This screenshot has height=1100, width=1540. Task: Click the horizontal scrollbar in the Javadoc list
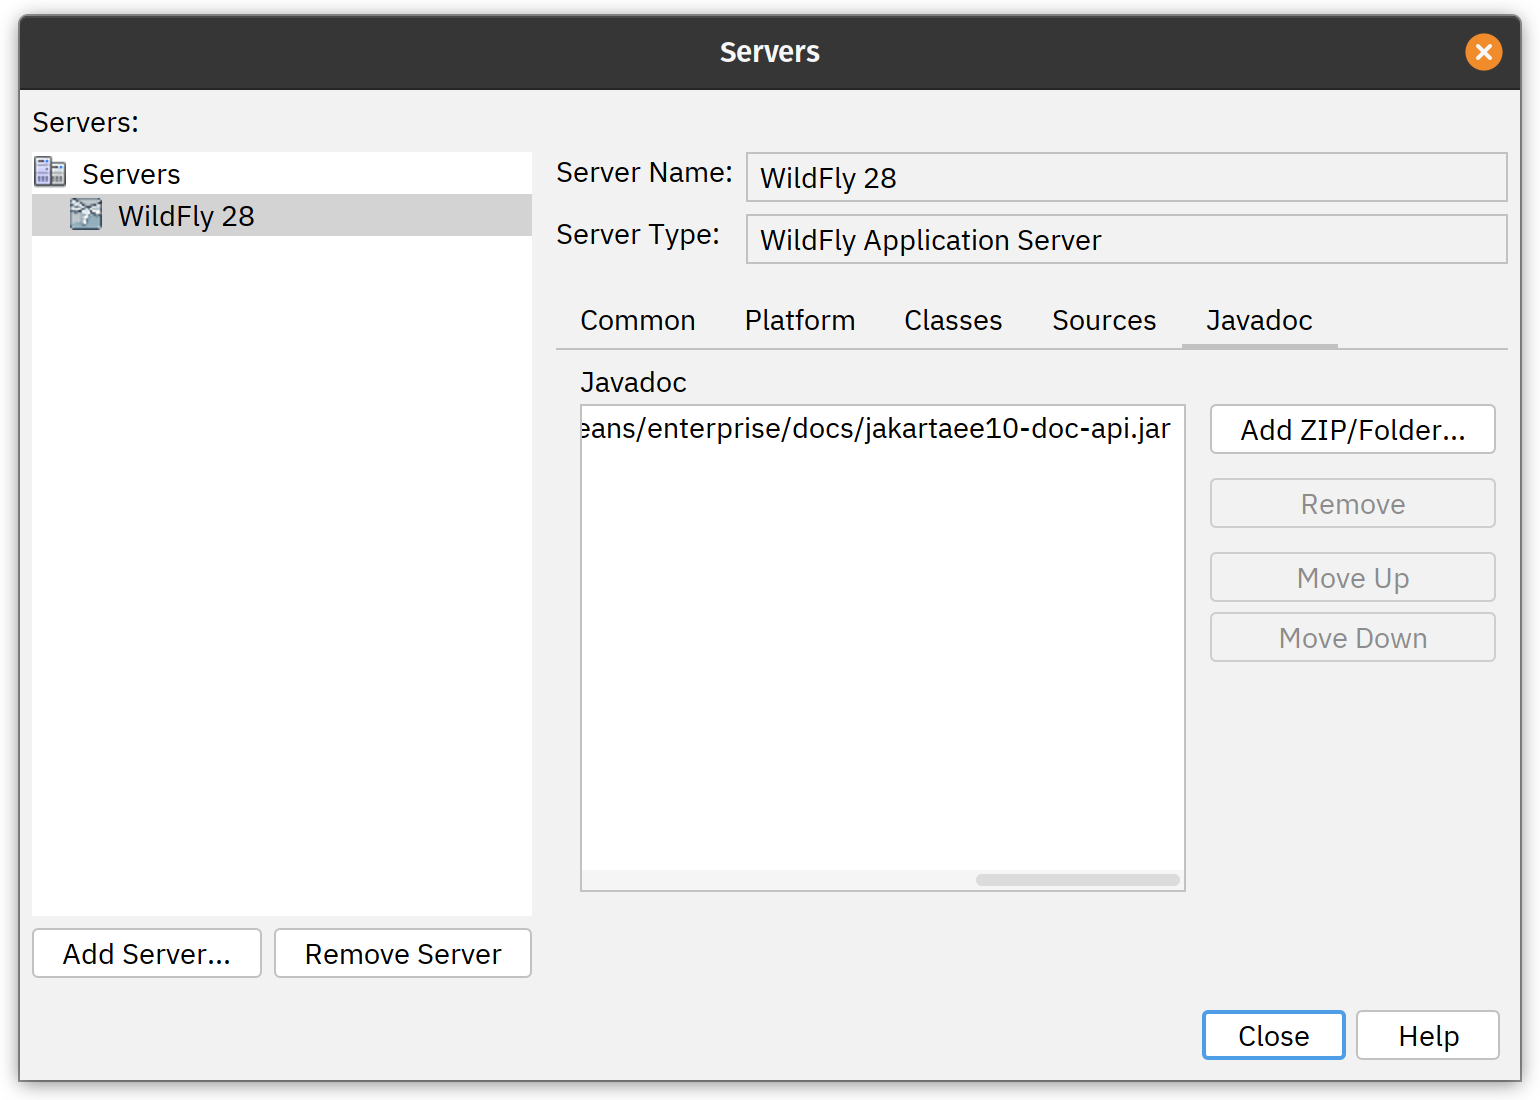point(1078,880)
